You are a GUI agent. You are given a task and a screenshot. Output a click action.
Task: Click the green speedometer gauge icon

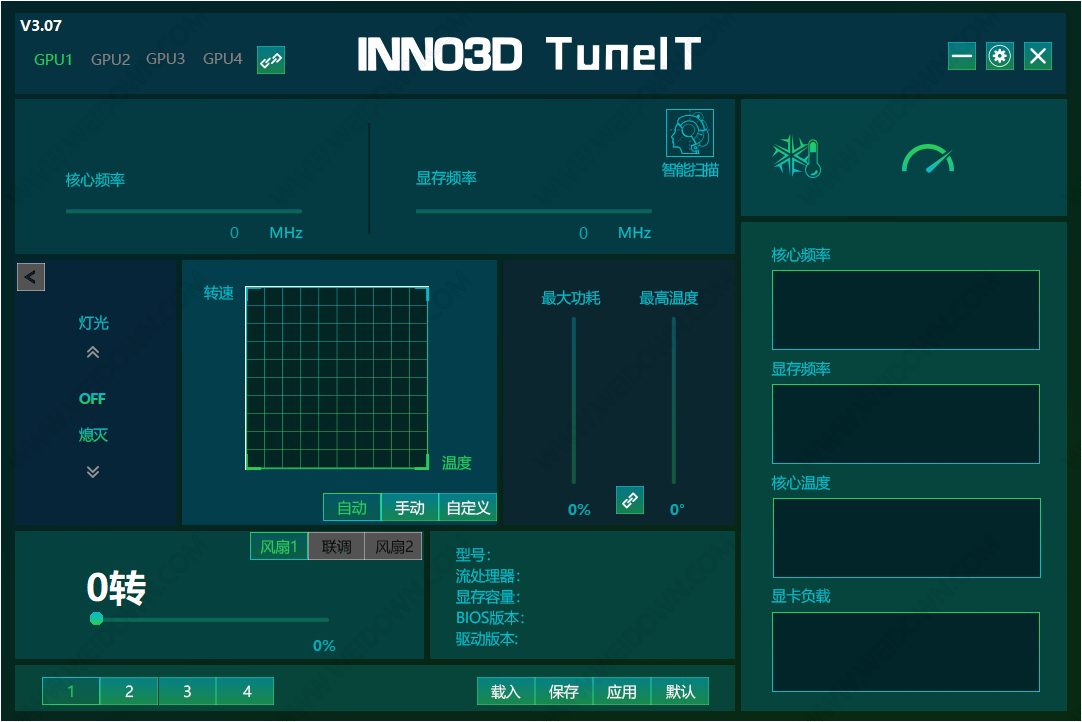coord(928,158)
